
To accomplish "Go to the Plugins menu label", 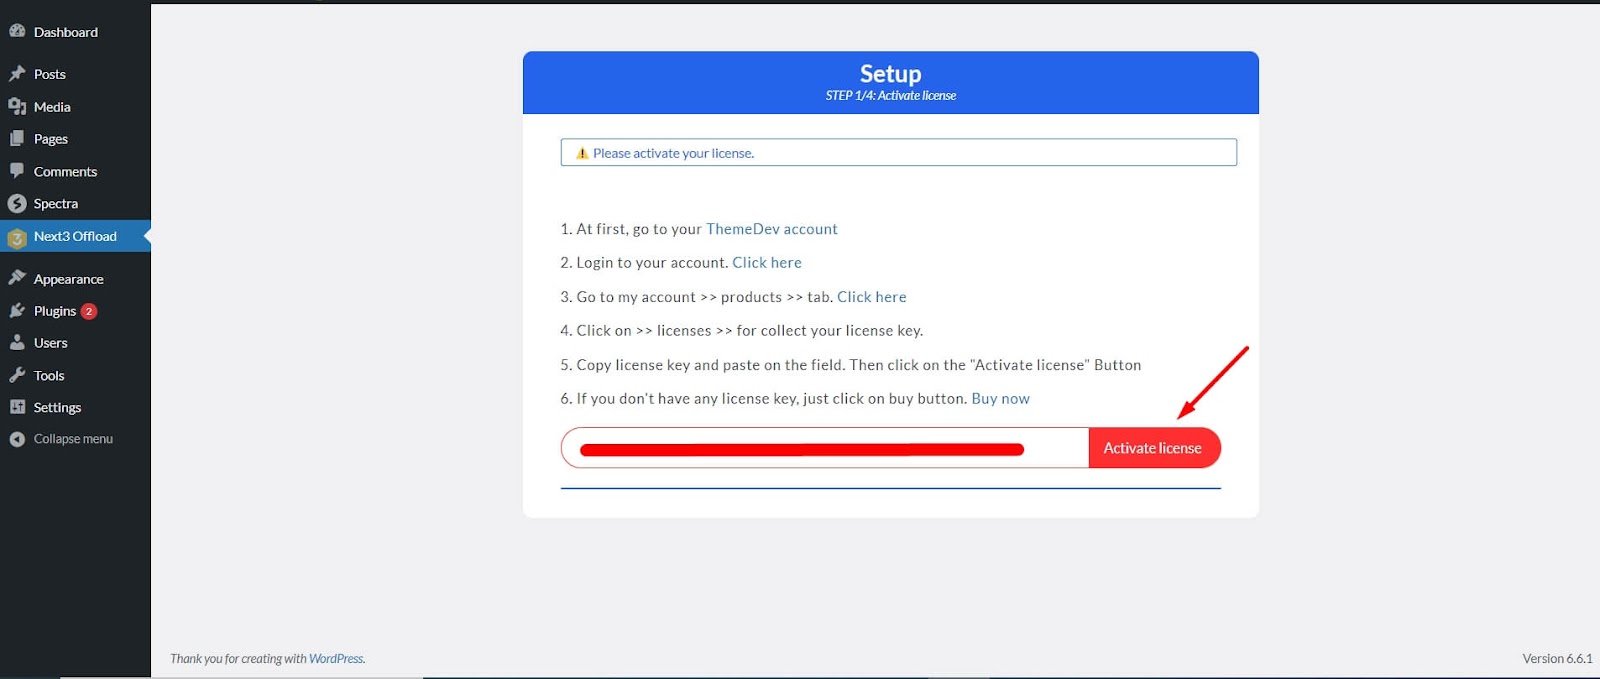I will (x=55, y=311).
